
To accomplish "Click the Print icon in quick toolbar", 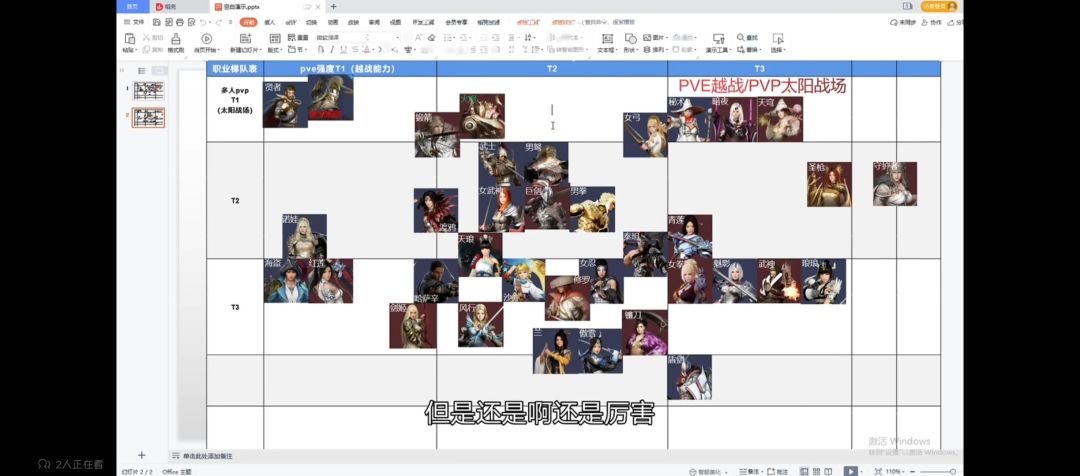I will point(179,22).
